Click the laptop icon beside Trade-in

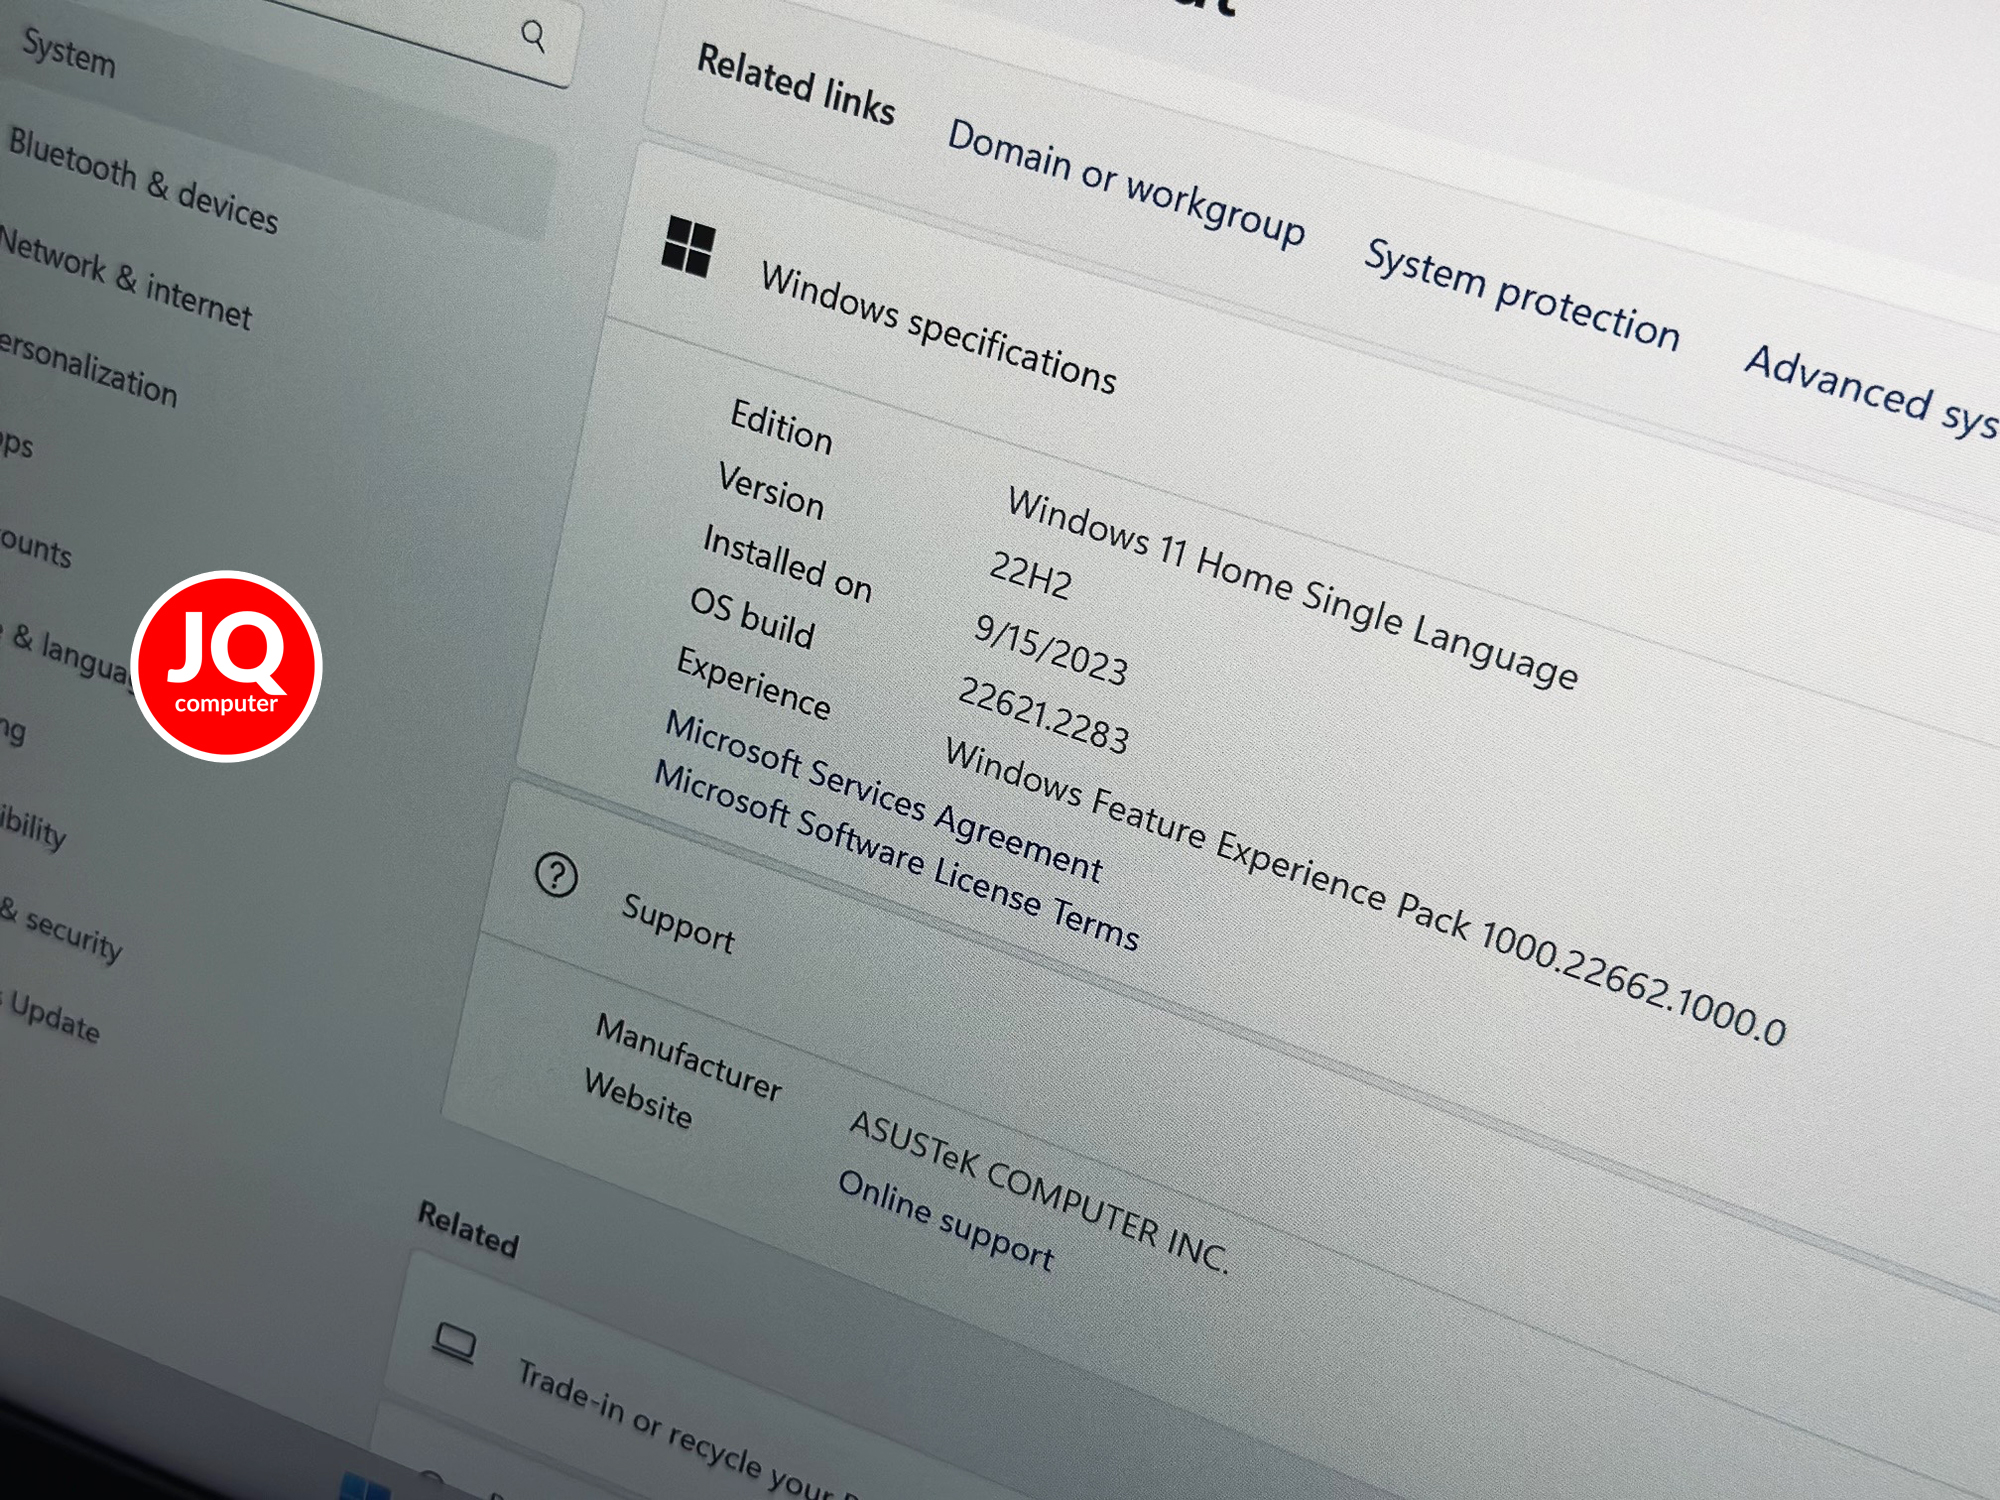(454, 1342)
